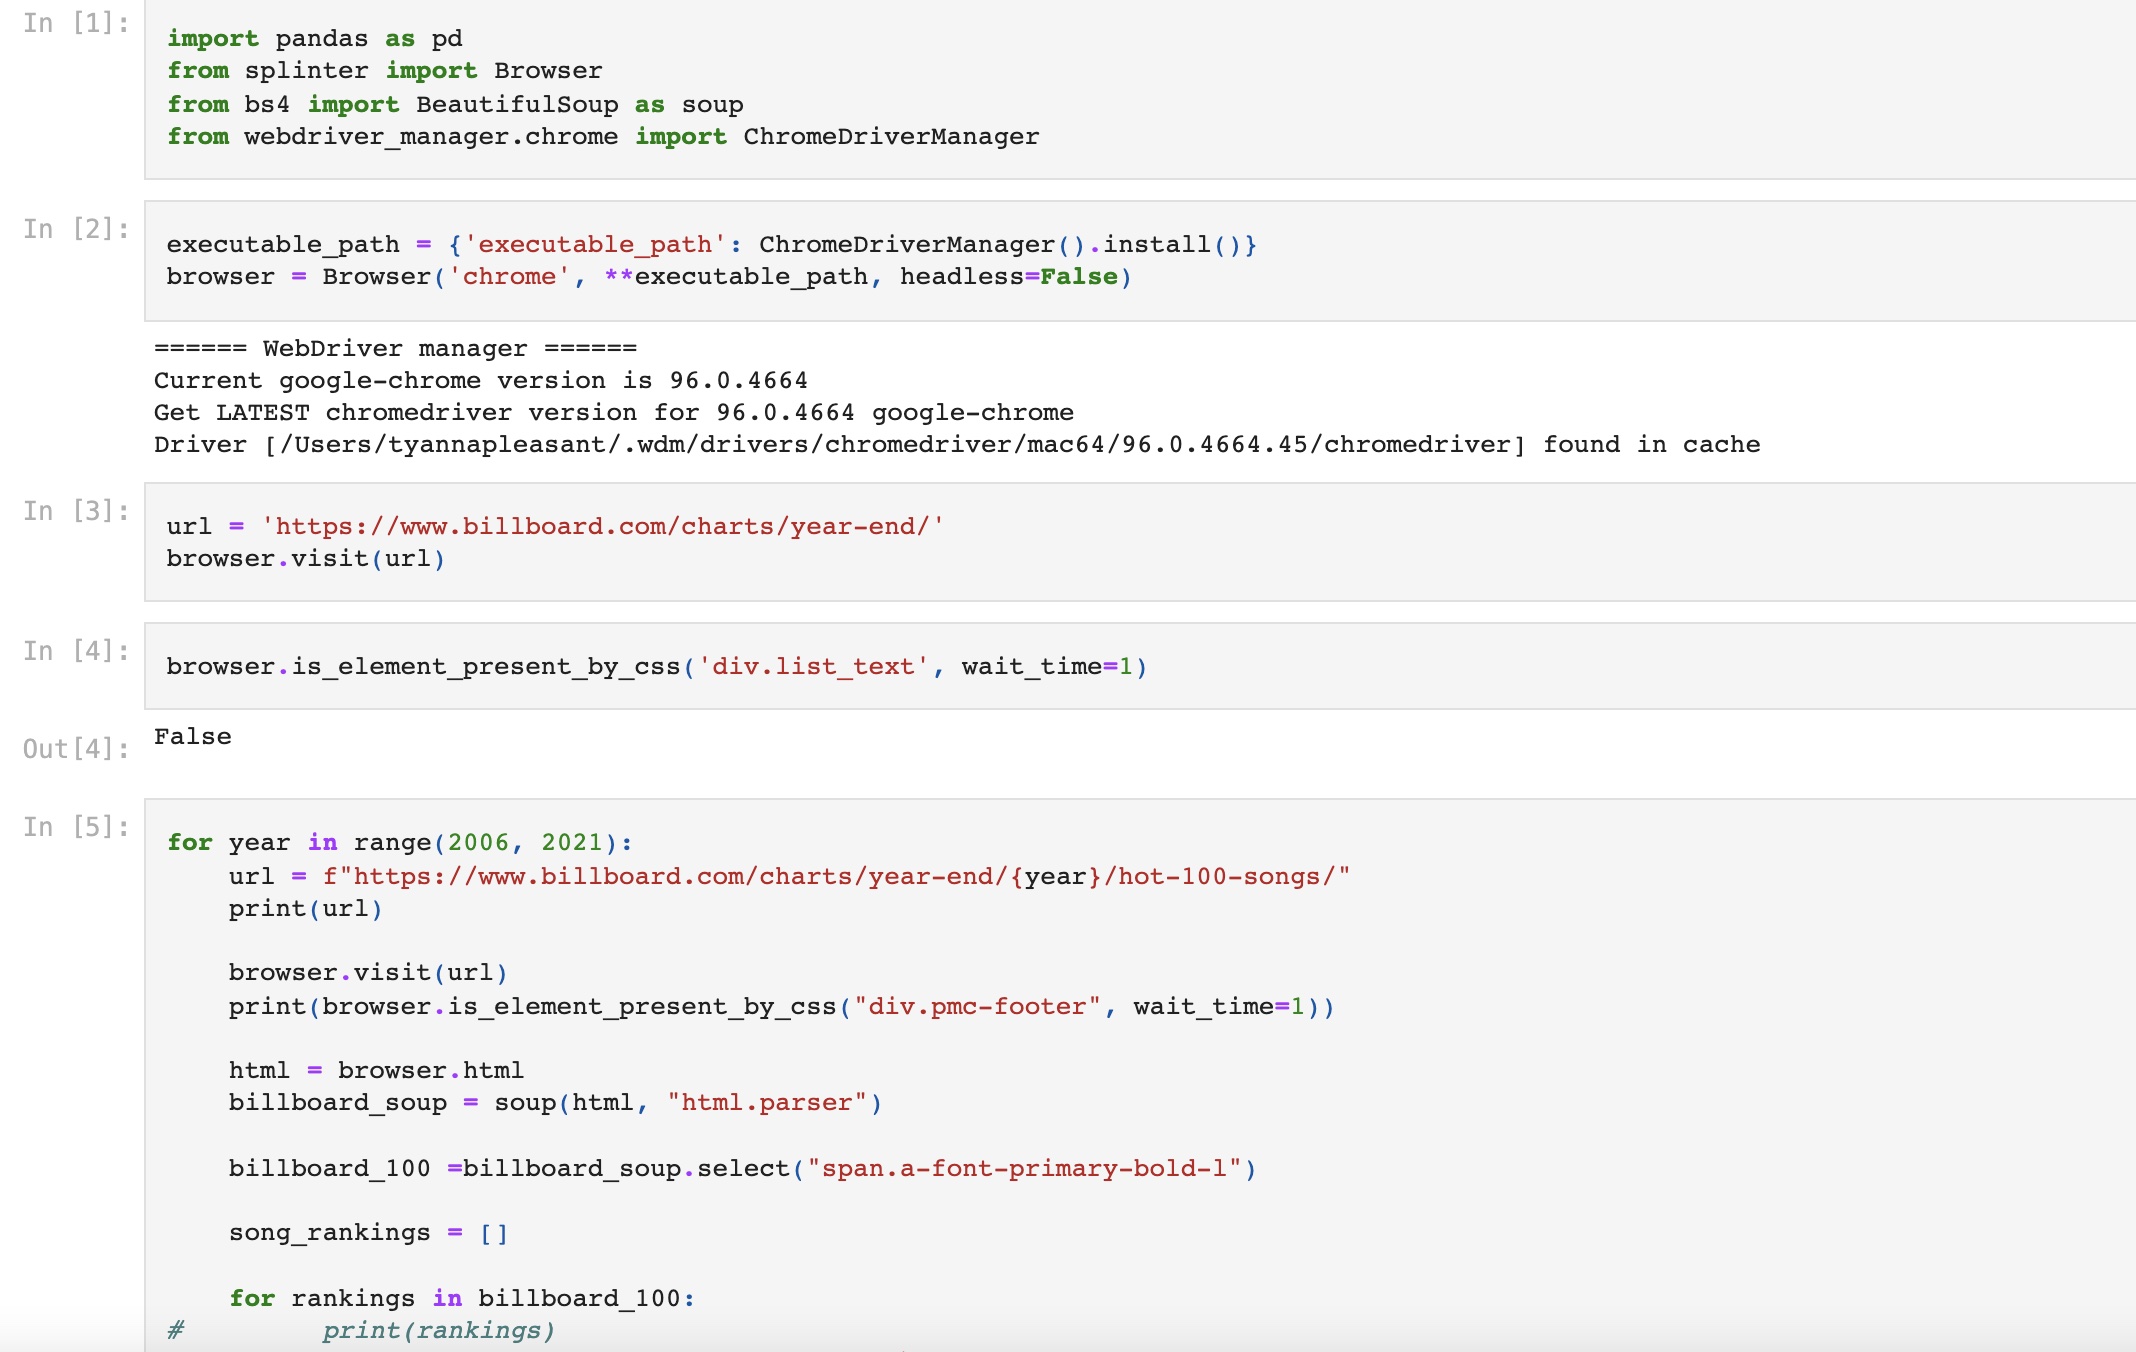Click the billboard year-end url string in cell 3
The width and height of the screenshot is (2136, 1352).
coord(603,527)
